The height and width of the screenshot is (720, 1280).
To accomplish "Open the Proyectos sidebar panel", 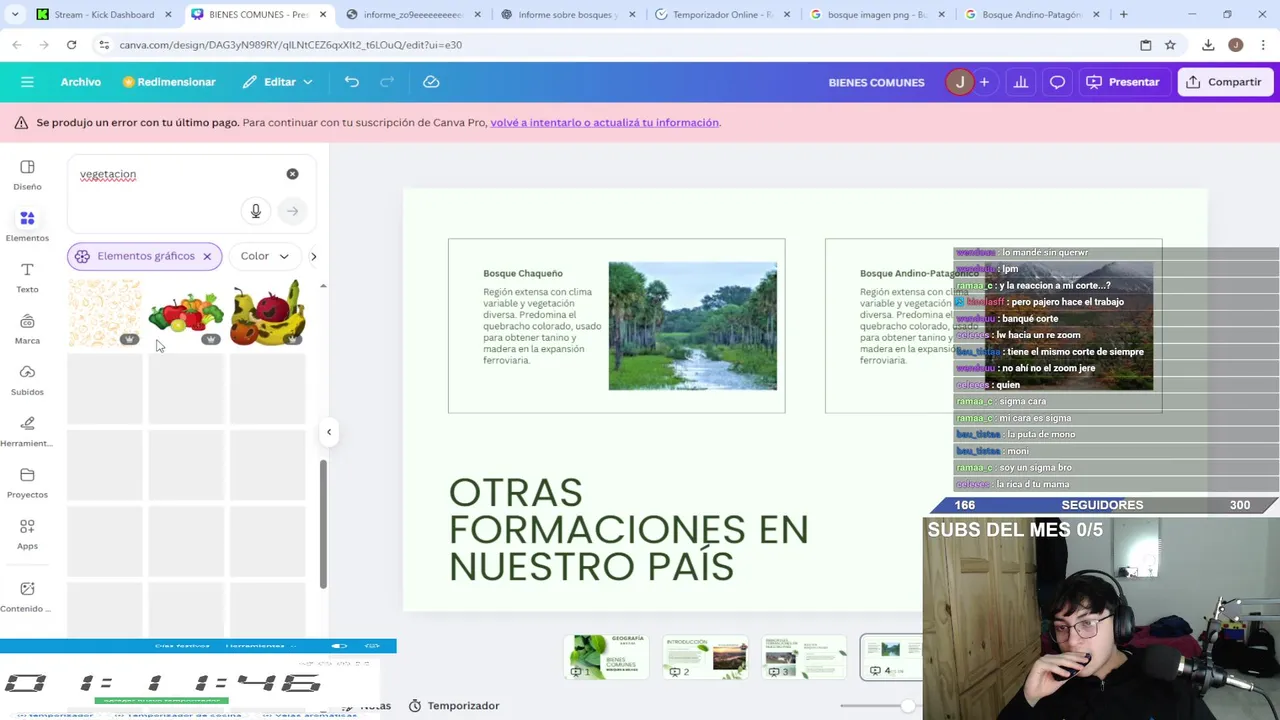I will pyautogui.click(x=27, y=483).
